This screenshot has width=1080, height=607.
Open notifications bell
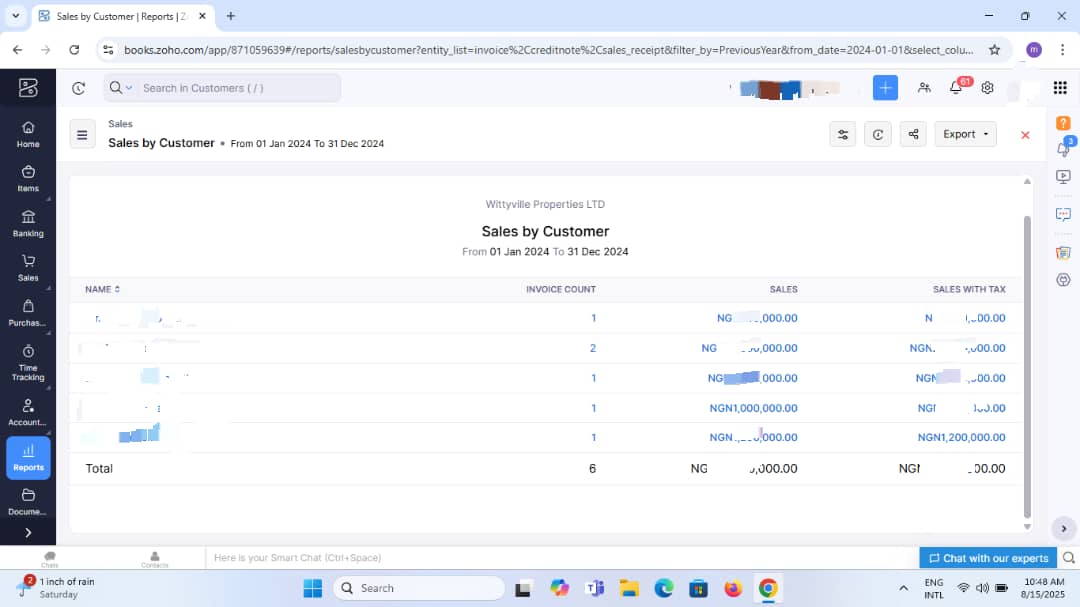[956, 88]
